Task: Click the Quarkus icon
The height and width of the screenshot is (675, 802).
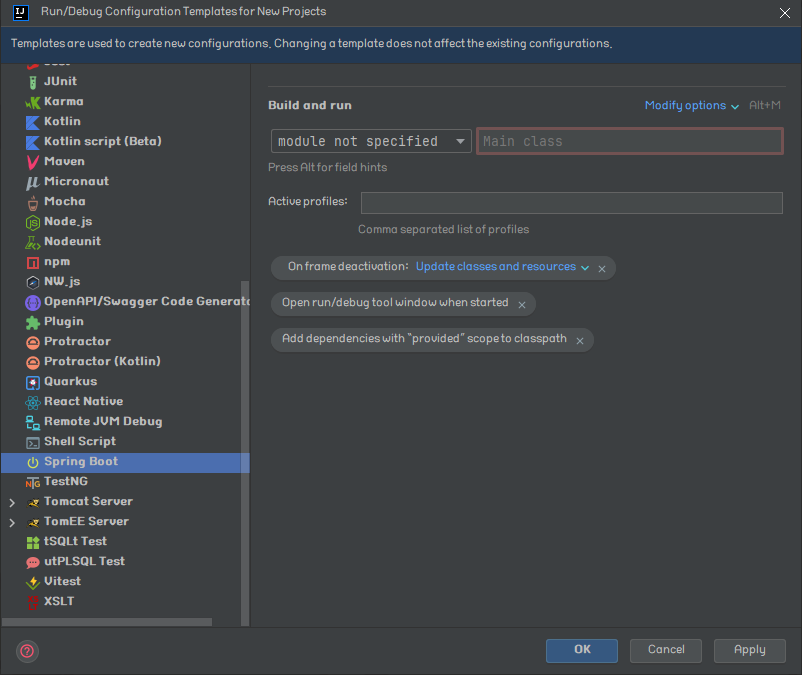Action: pyautogui.click(x=33, y=382)
